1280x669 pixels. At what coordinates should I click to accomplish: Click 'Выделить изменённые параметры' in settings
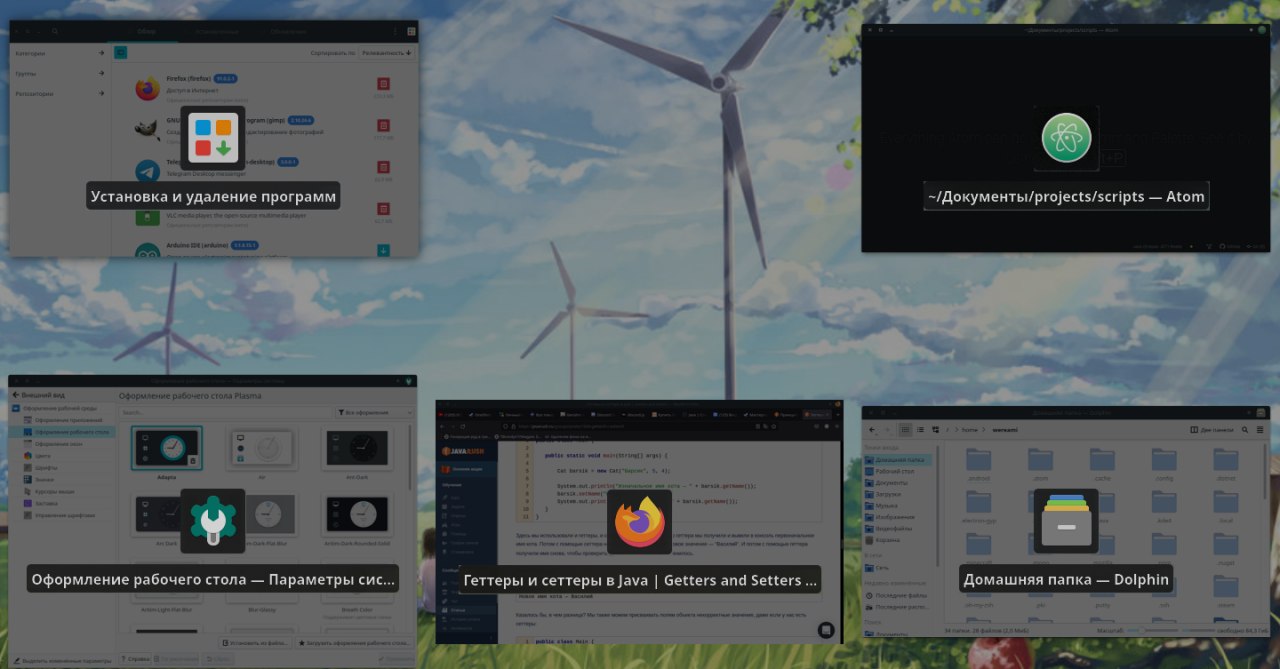(x=62, y=661)
